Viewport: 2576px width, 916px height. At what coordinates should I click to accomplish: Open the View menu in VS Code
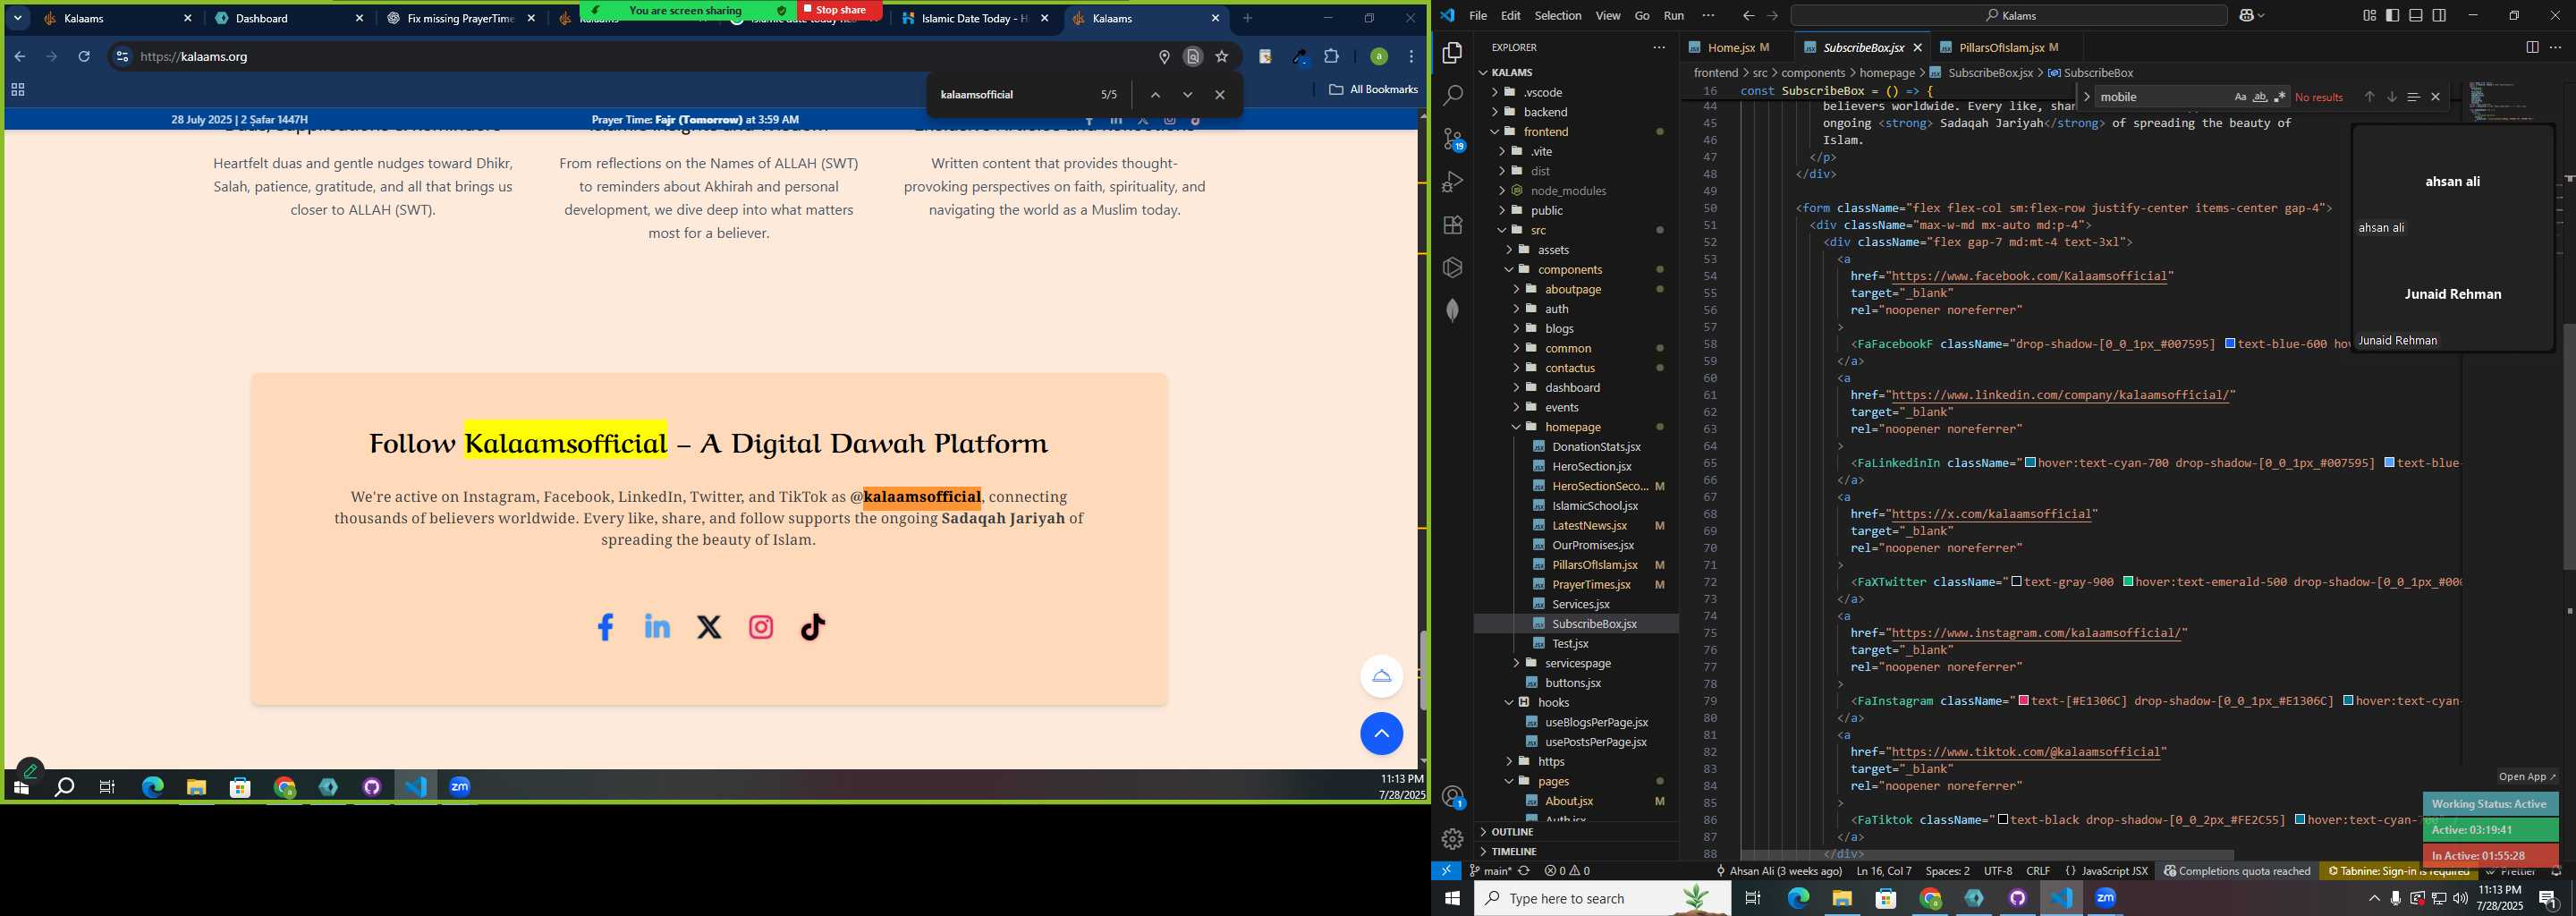pyautogui.click(x=1608, y=15)
